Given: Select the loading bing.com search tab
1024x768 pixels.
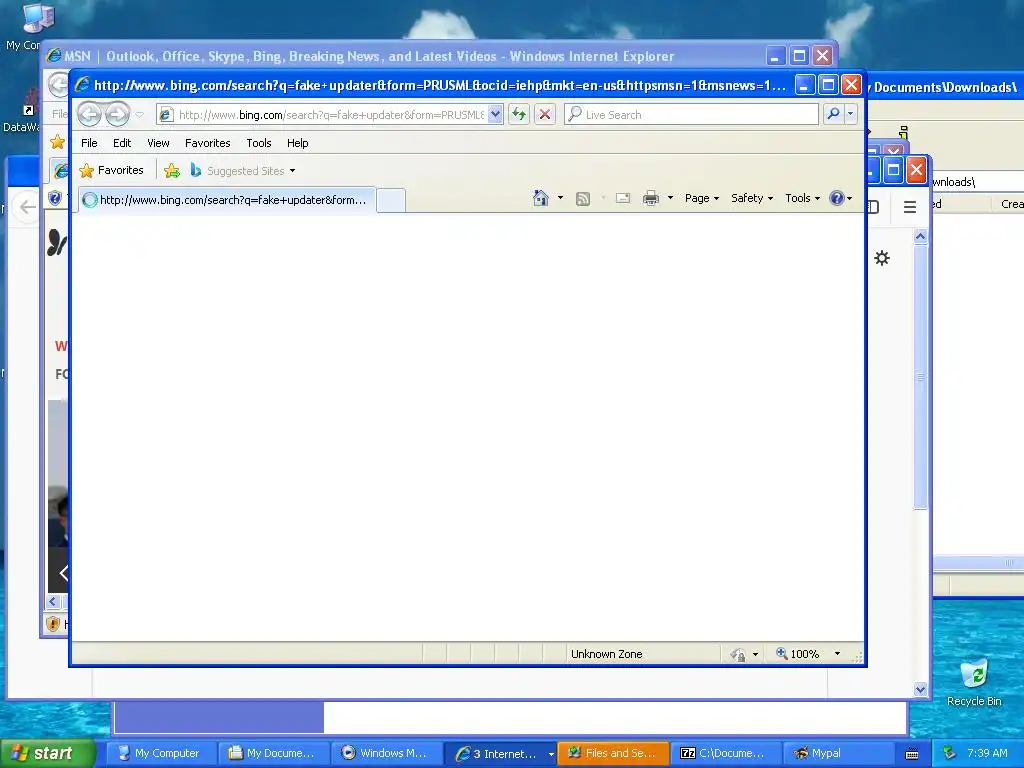Looking at the screenshot, I should (x=227, y=200).
